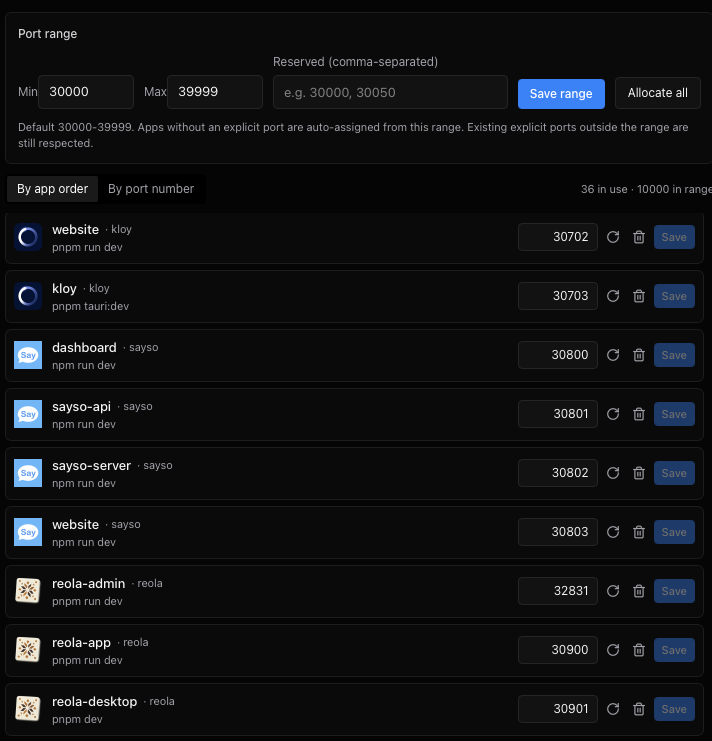Delete port for reola-desktop

pos(639,709)
